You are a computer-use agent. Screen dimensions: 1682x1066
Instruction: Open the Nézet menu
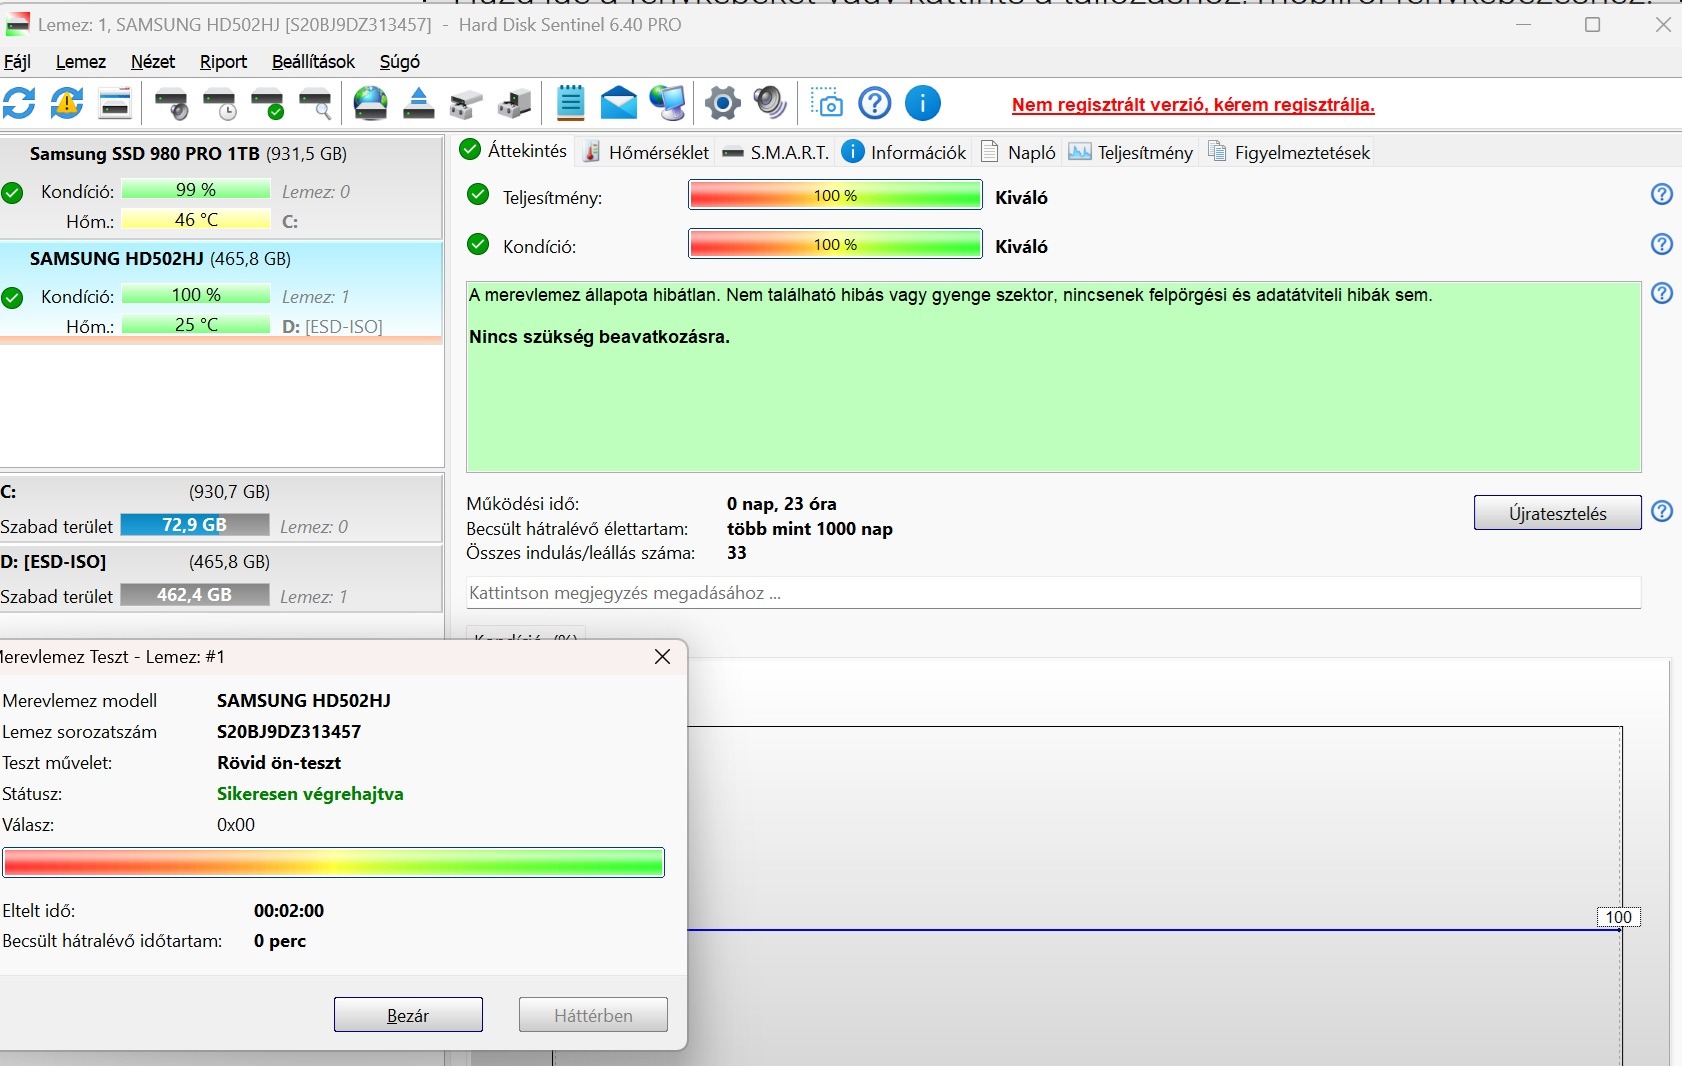(x=153, y=62)
